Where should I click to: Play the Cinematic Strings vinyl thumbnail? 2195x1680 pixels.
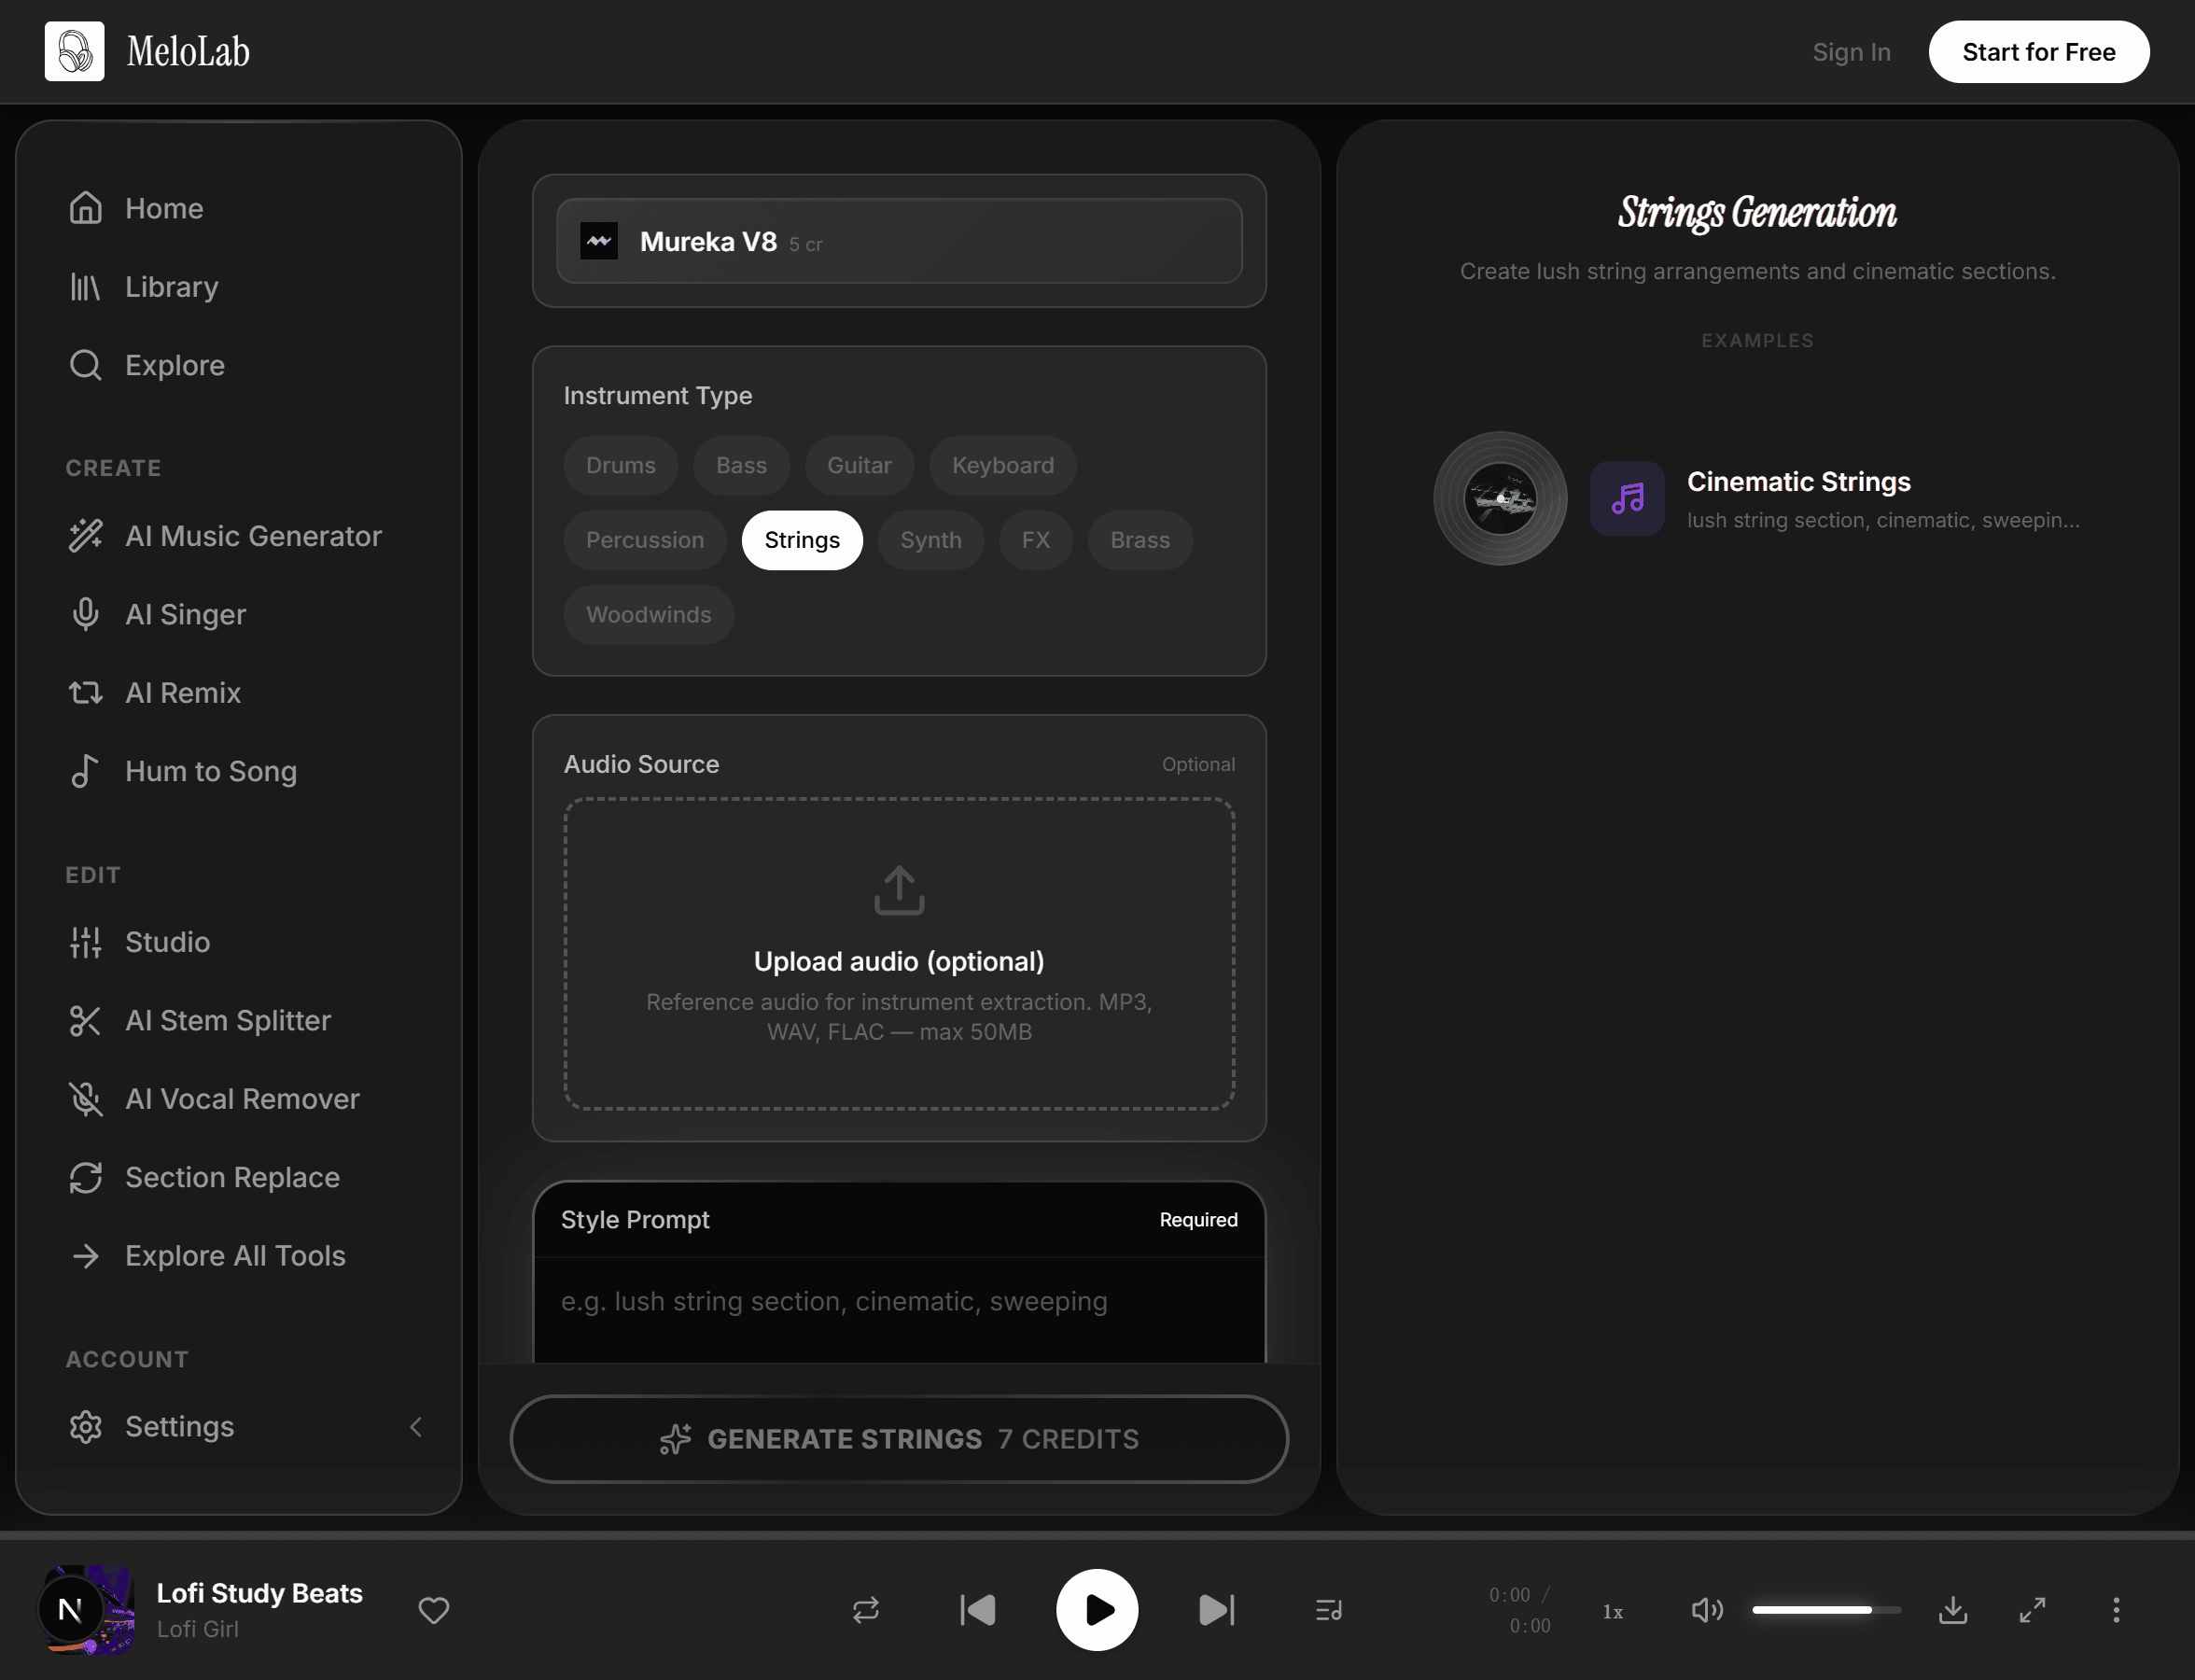coord(1500,498)
